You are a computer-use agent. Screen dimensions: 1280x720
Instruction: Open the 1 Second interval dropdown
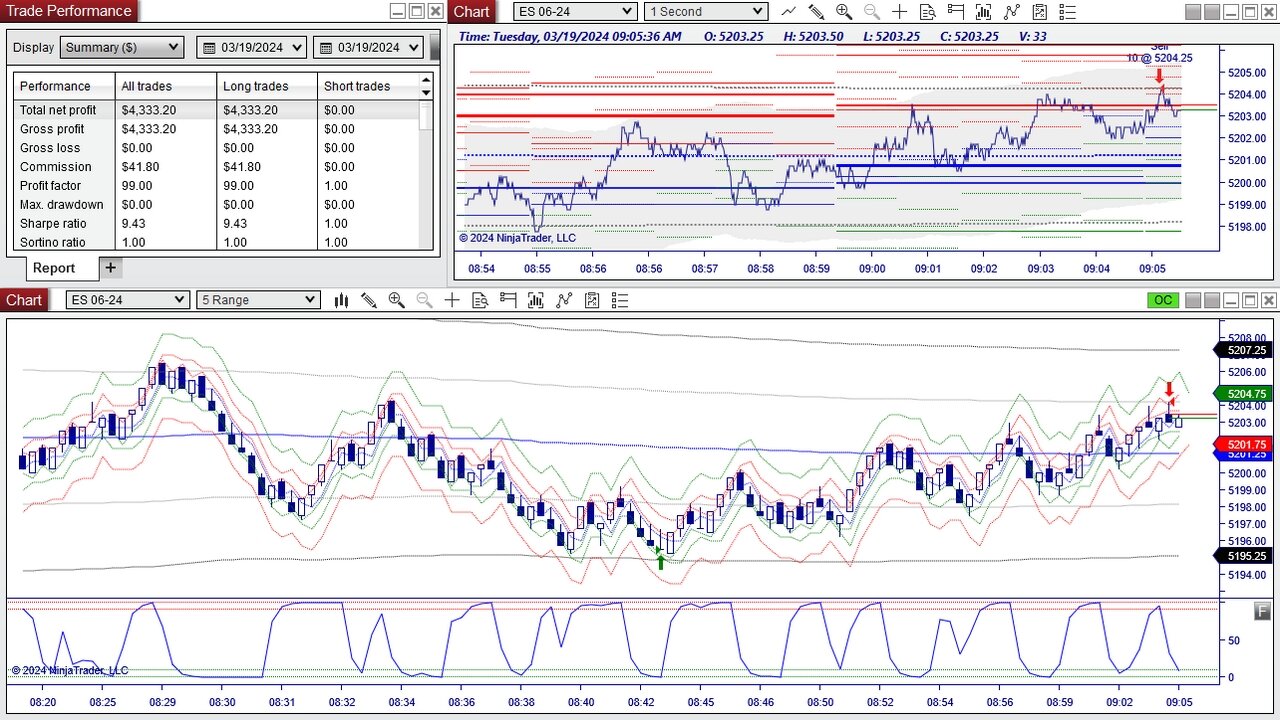[x=706, y=12]
